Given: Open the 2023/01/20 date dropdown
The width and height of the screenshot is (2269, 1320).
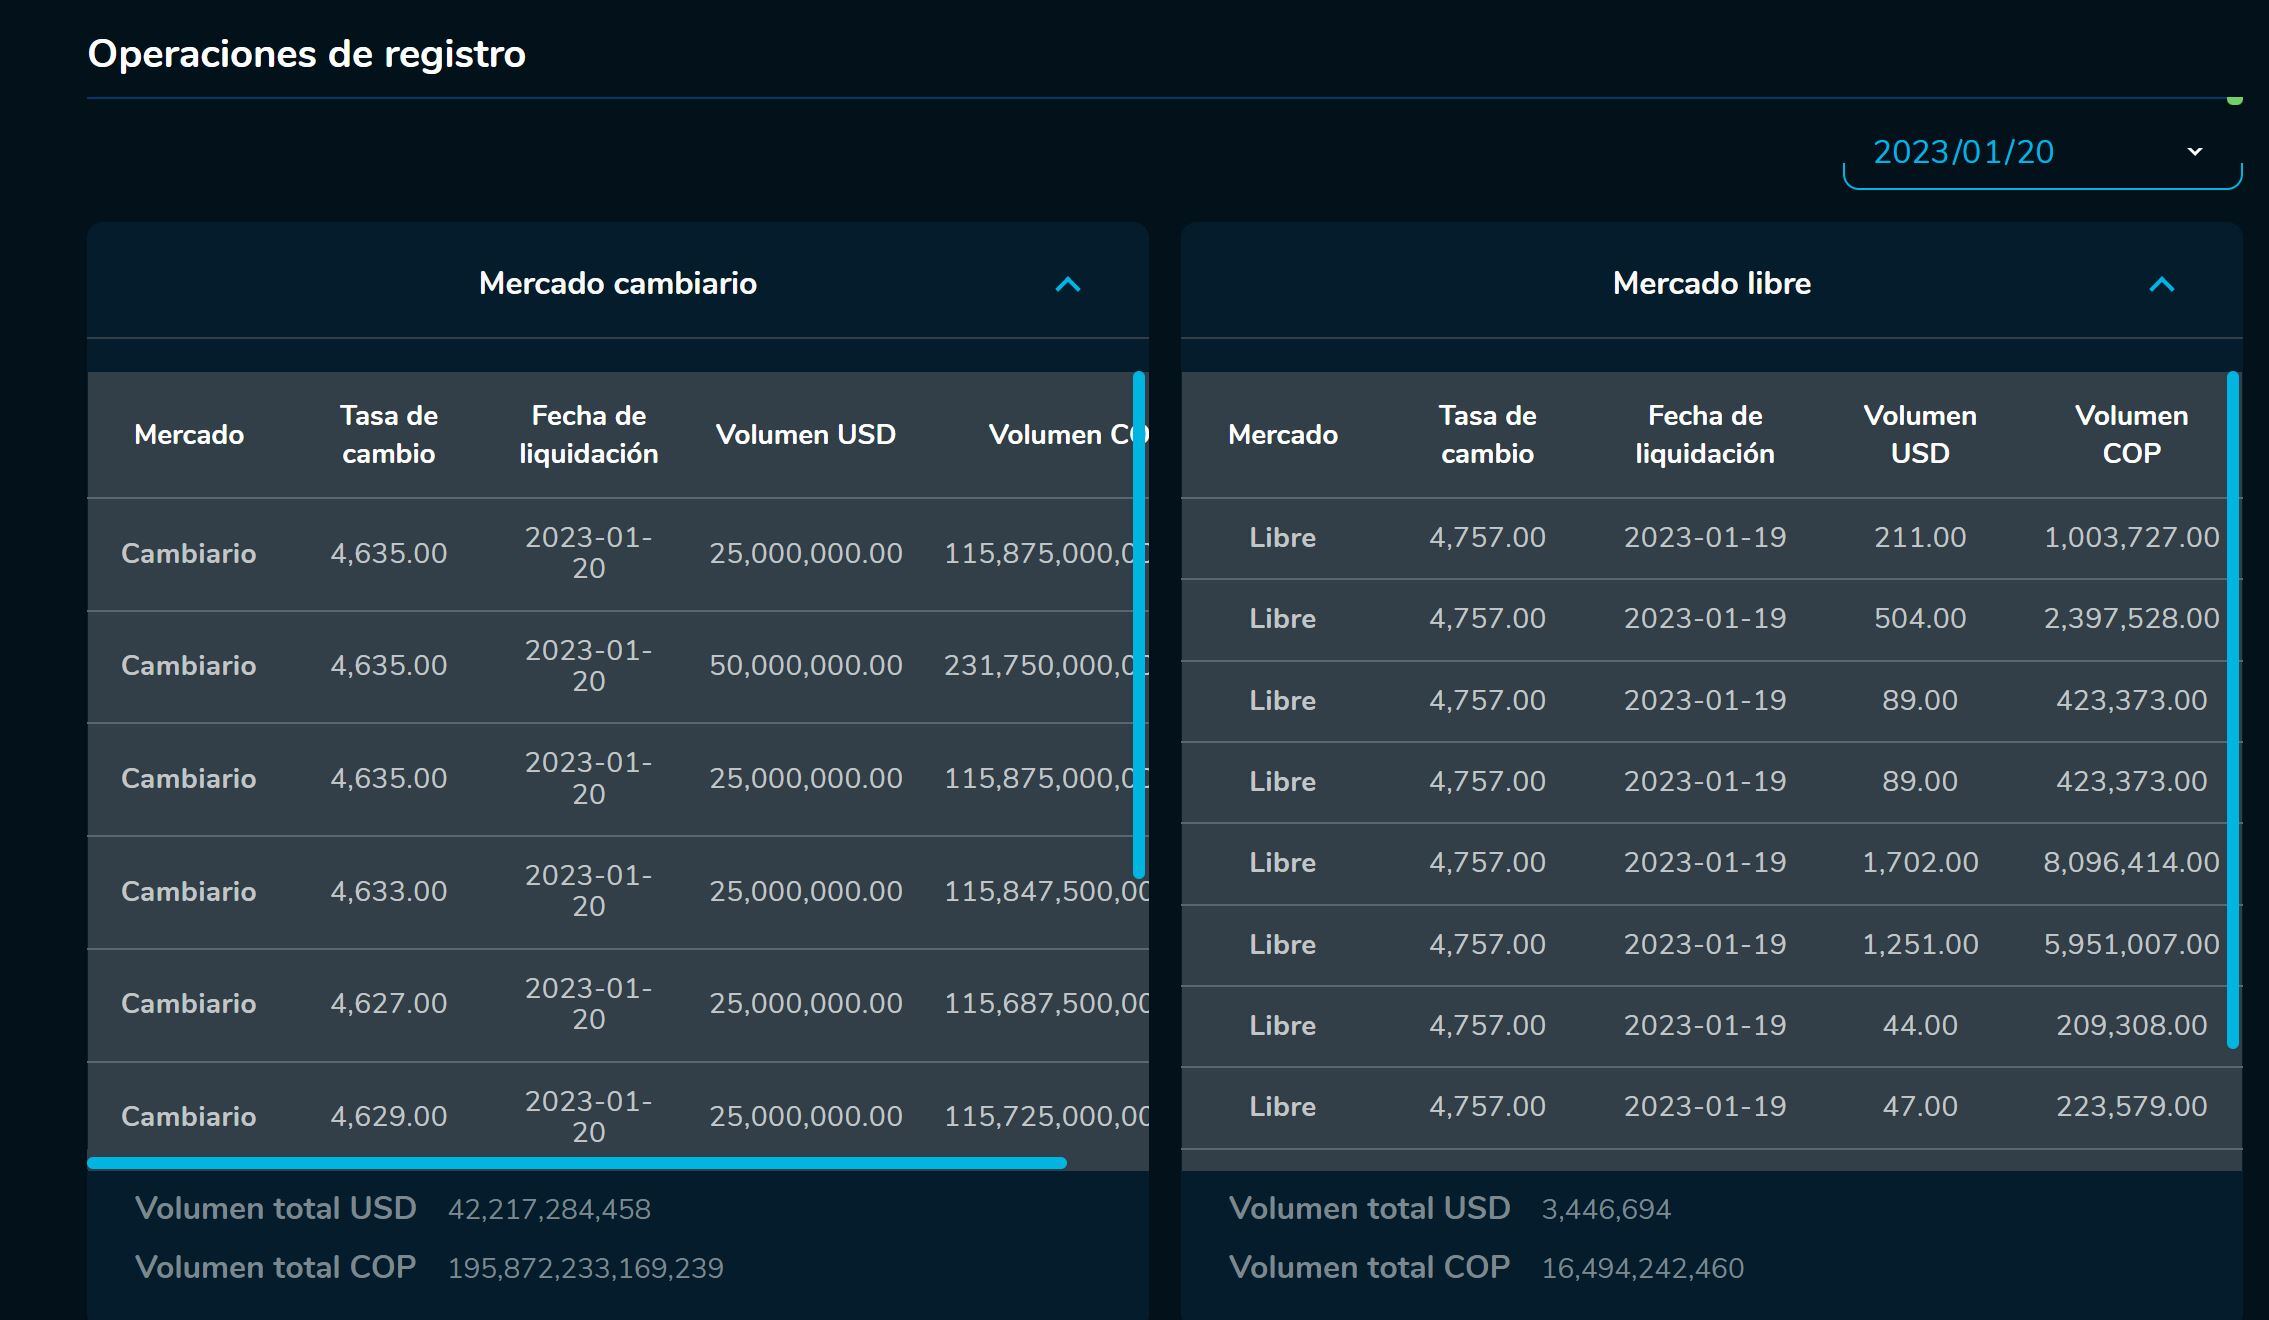Looking at the screenshot, I should click(x=2040, y=153).
